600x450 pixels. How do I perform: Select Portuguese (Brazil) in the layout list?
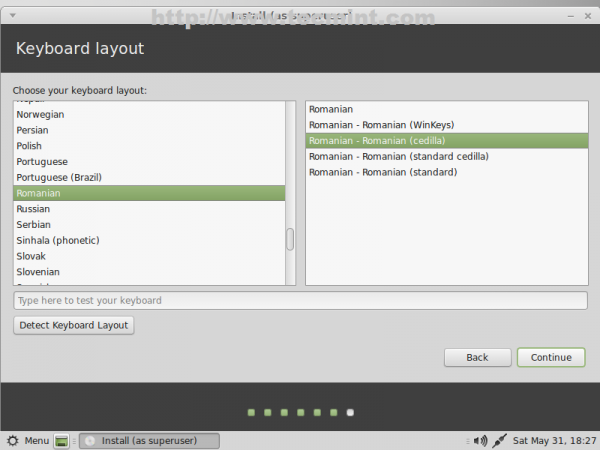pos(149,178)
